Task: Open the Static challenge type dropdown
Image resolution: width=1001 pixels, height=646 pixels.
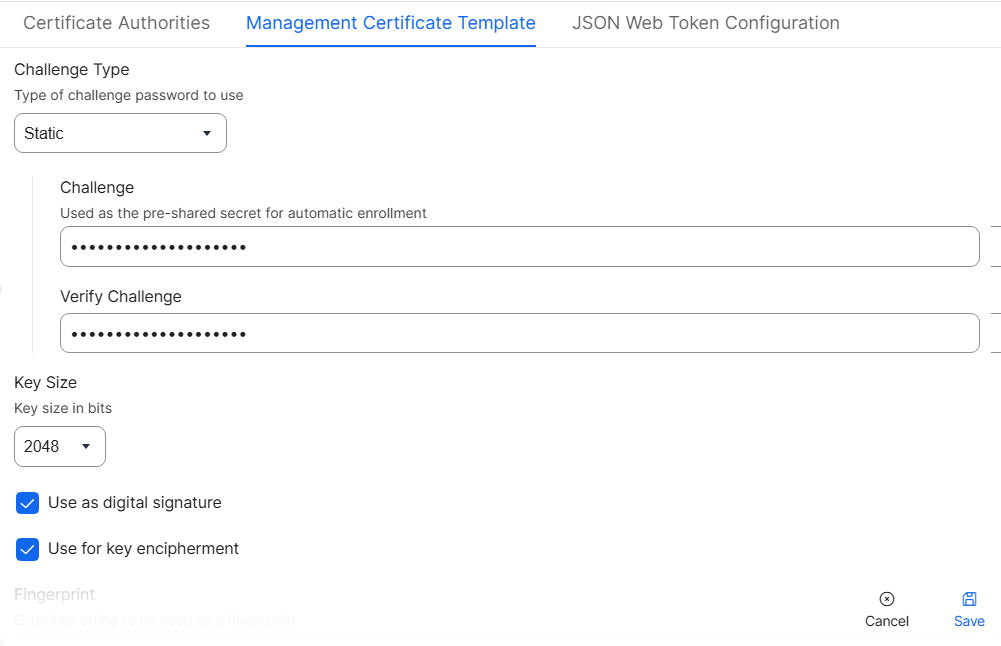Action: coord(120,133)
